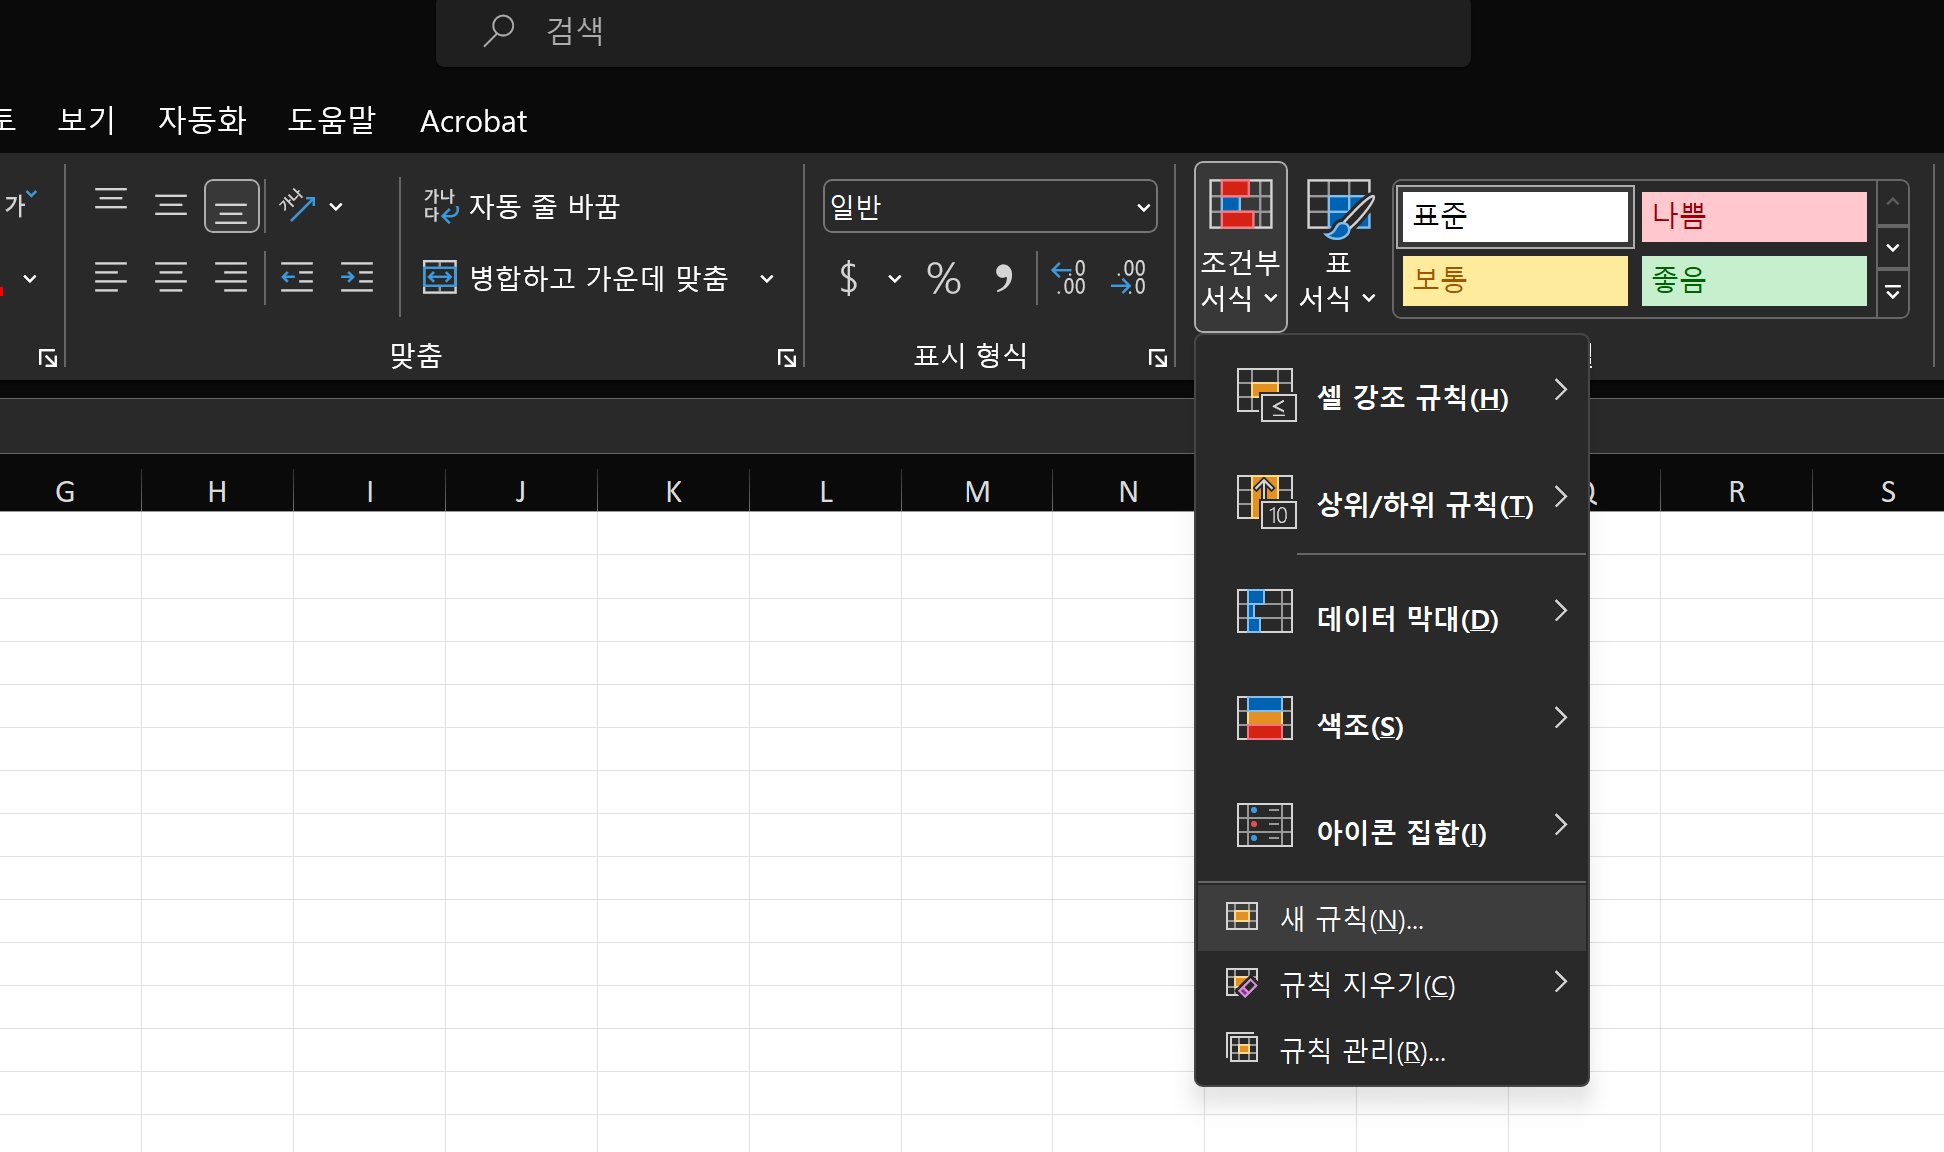Select column L header
Viewport: 1944px width, 1152px height.
click(825, 491)
